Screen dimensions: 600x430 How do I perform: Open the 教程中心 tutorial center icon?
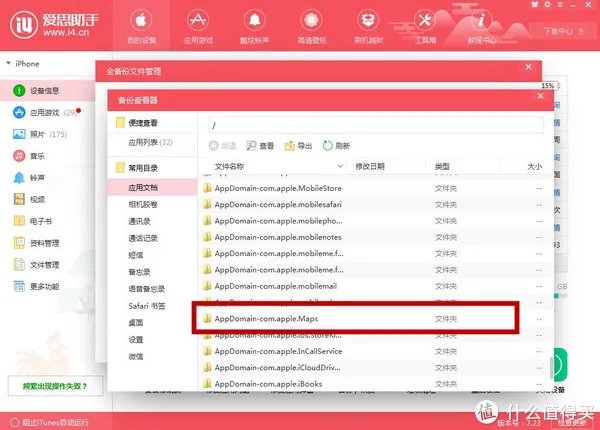[481, 26]
